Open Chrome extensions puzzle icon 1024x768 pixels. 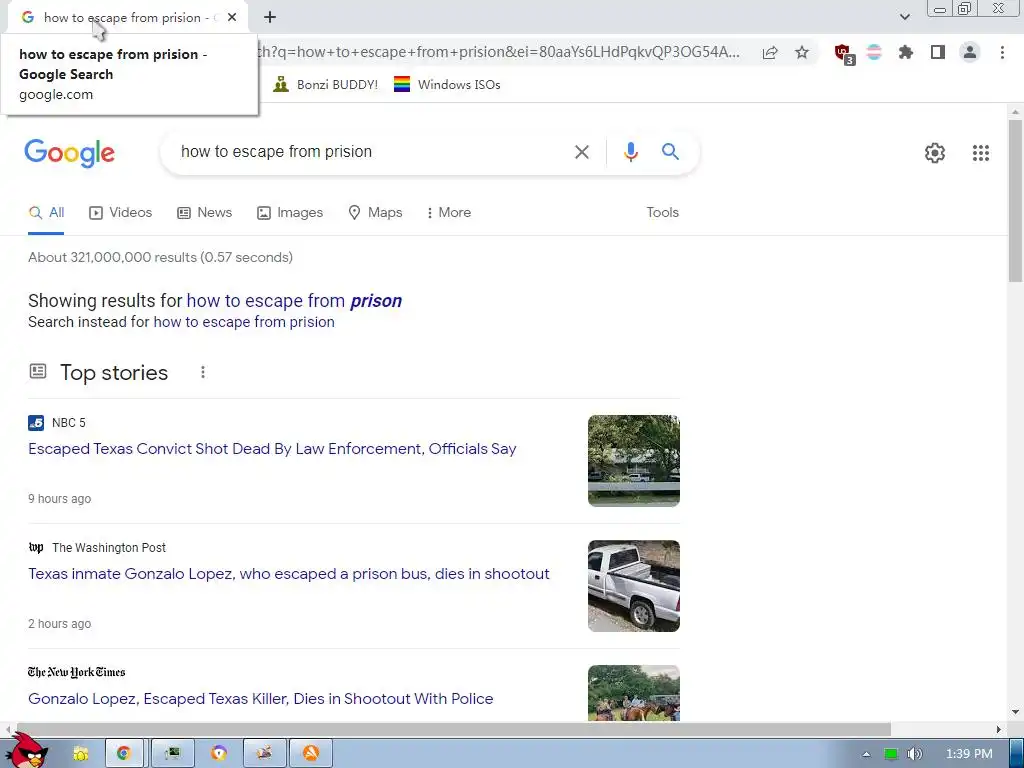905,52
